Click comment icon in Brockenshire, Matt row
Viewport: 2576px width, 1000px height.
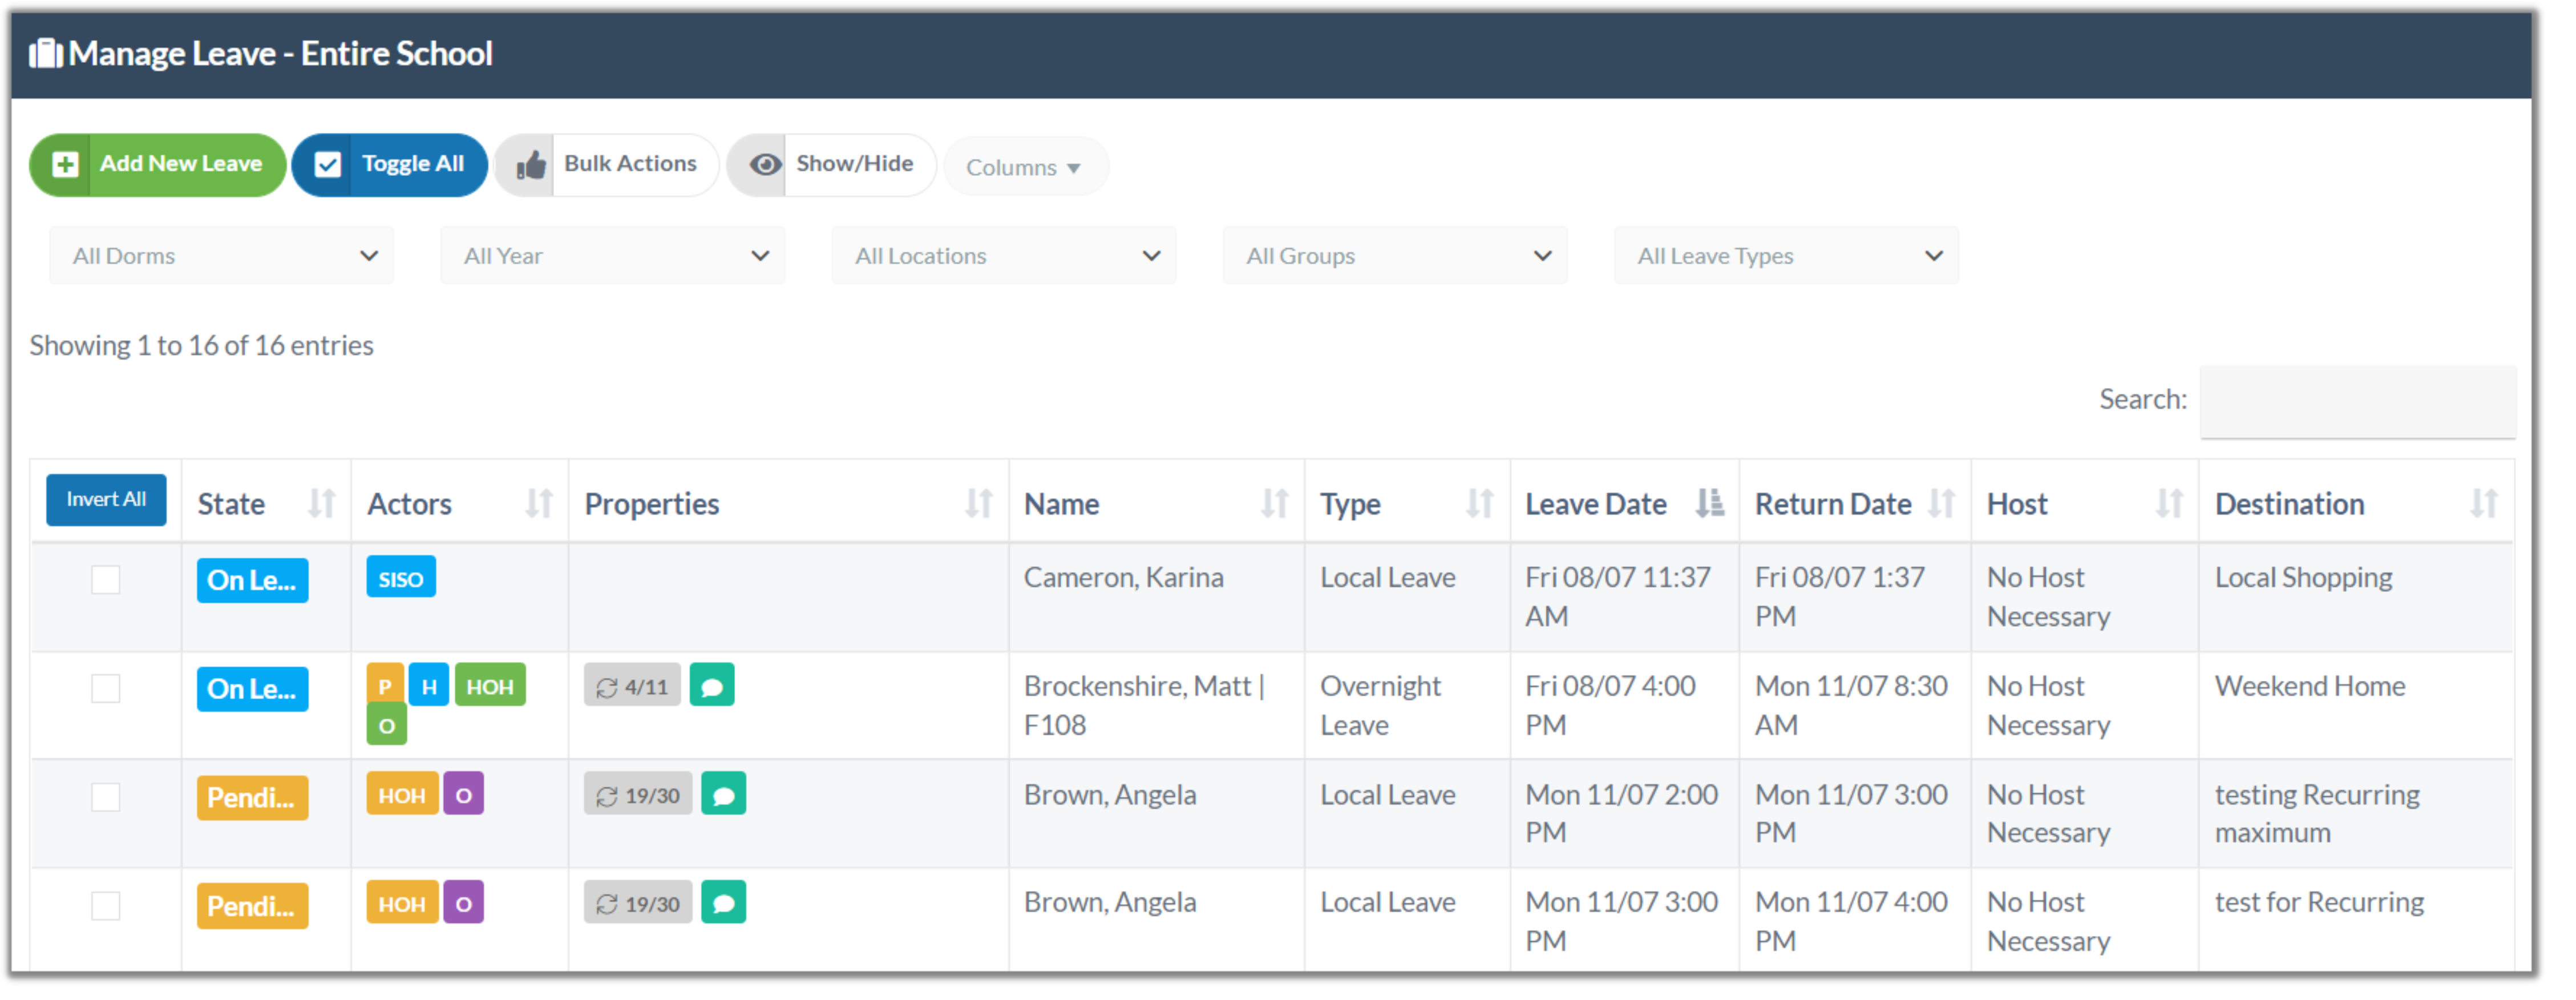point(711,686)
